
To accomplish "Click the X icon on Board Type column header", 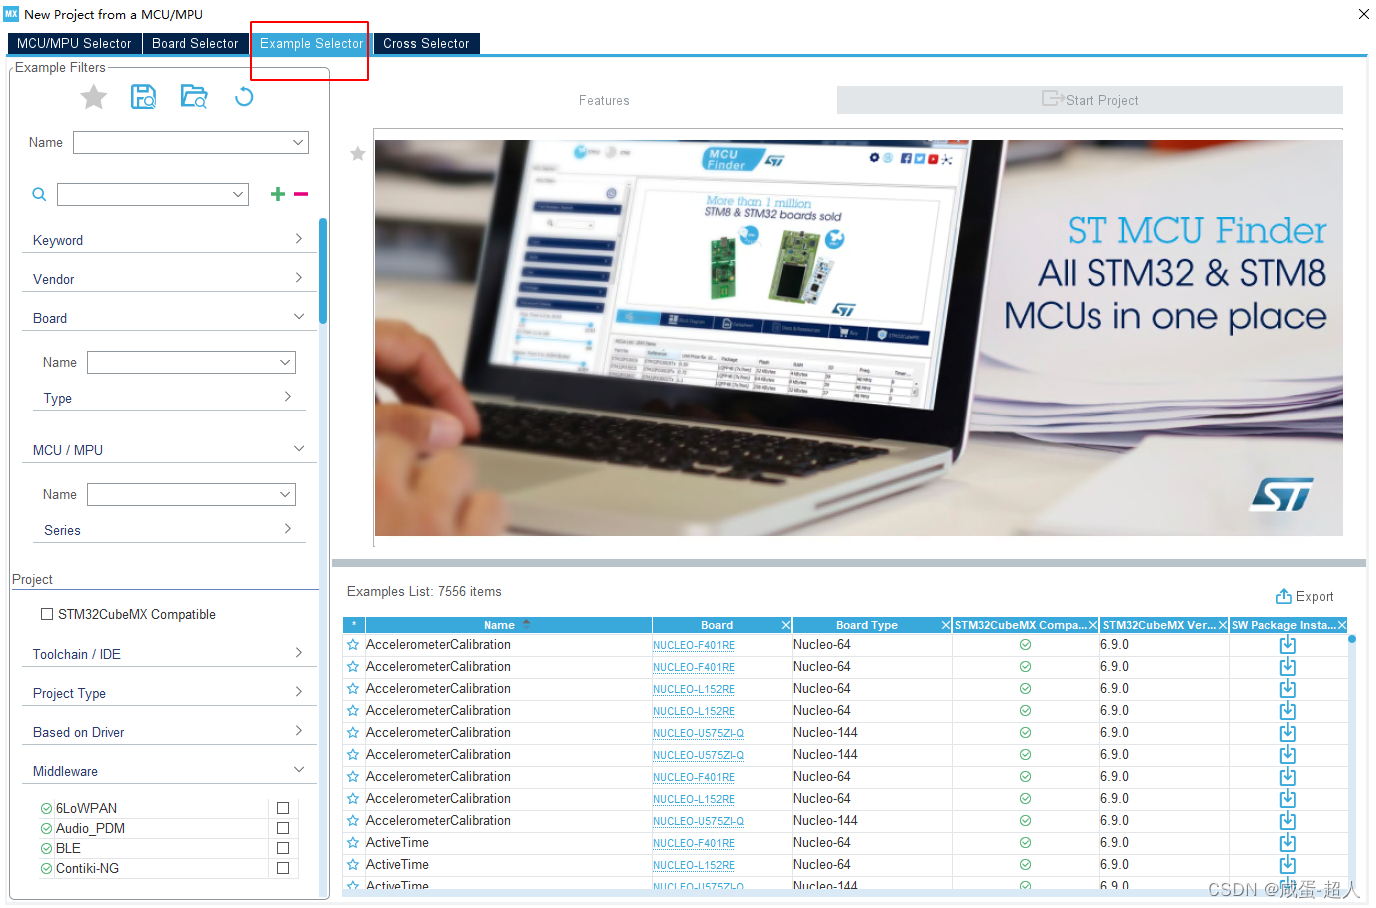I will pos(946,625).
